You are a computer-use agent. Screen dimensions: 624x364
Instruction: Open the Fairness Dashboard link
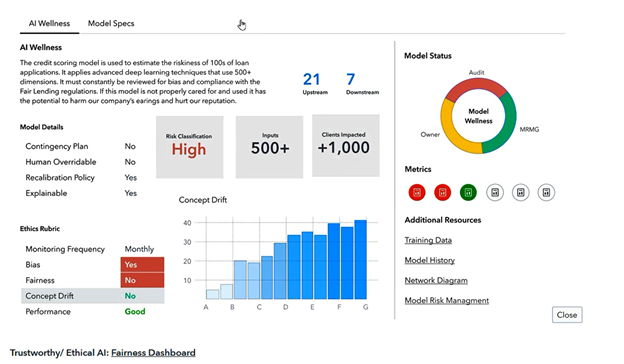pyautogui.click(x=153, y=353)
